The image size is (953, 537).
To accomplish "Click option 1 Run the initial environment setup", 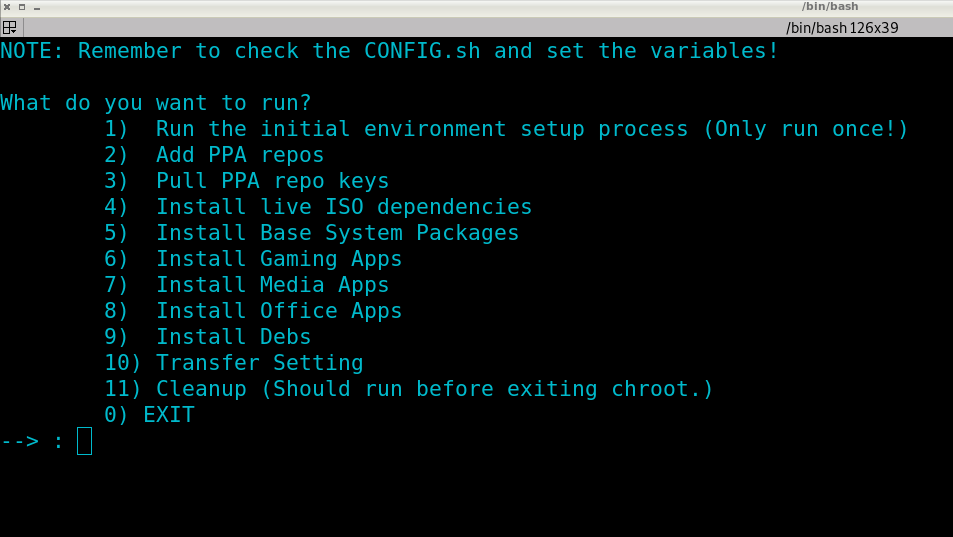I will point(506,129).
